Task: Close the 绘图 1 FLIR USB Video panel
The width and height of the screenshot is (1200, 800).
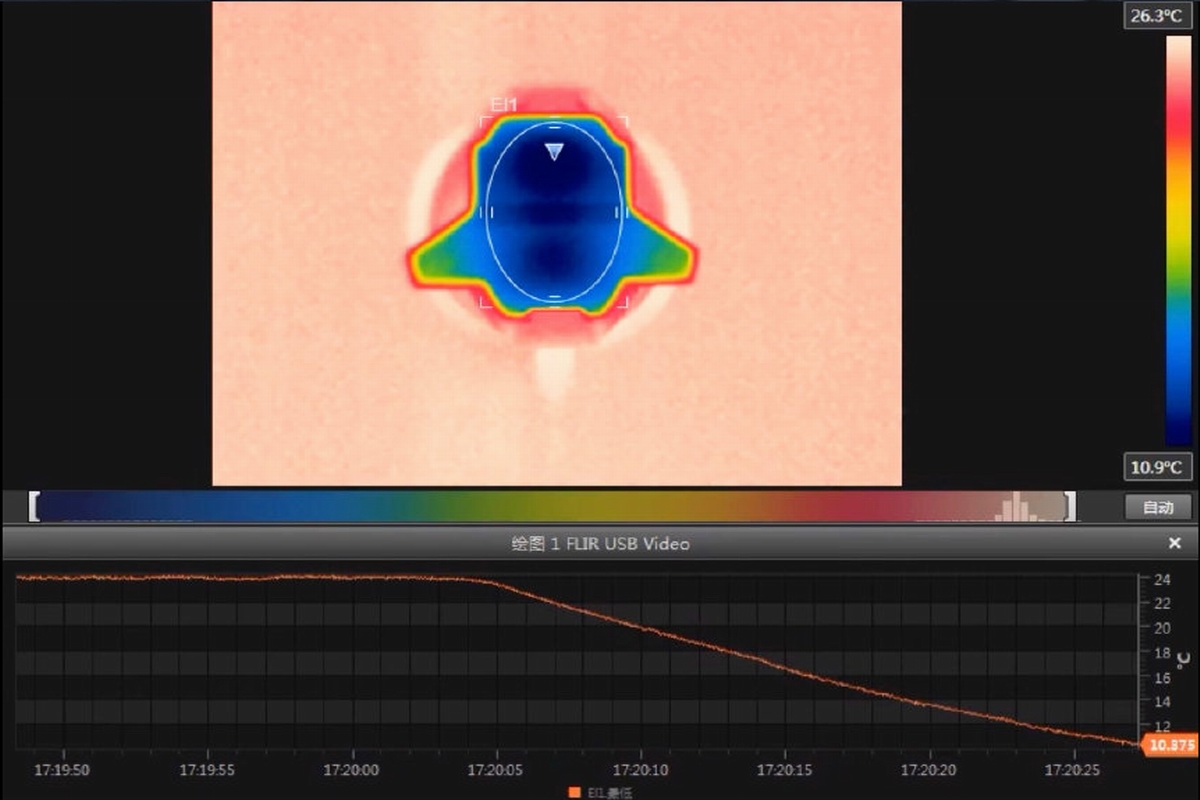Action: [x=1175, y=543]
